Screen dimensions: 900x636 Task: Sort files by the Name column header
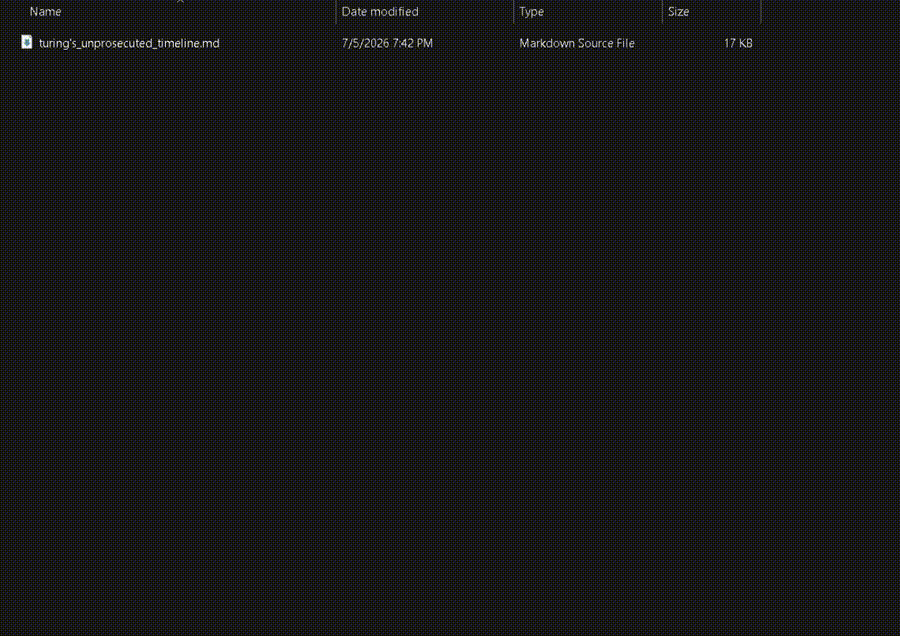[x=45, y=11]
